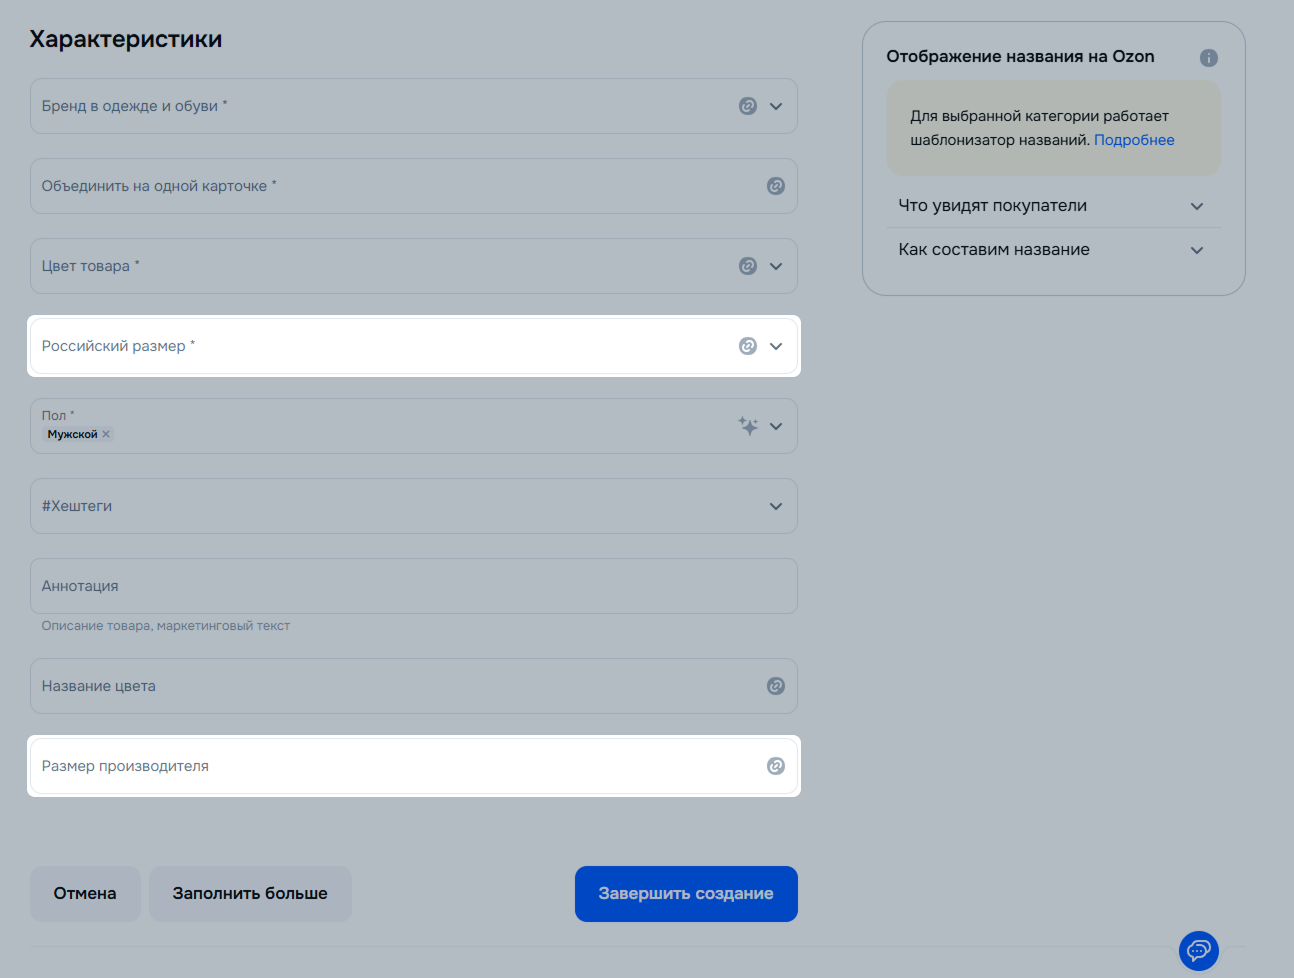
Task: Click link icon in Российский размер field
Action: tap(747, 346)
